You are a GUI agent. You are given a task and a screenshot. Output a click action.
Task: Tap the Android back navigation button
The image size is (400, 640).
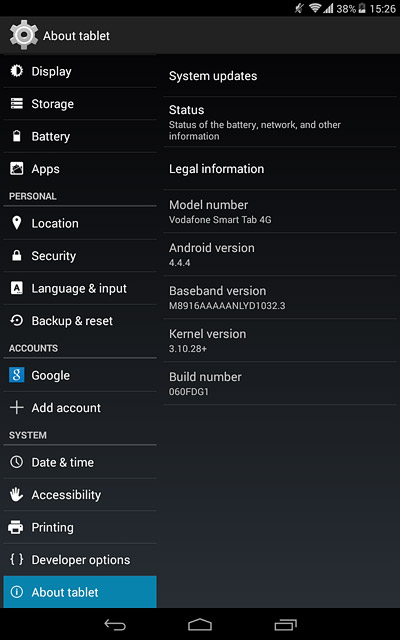tap(115, 624)
